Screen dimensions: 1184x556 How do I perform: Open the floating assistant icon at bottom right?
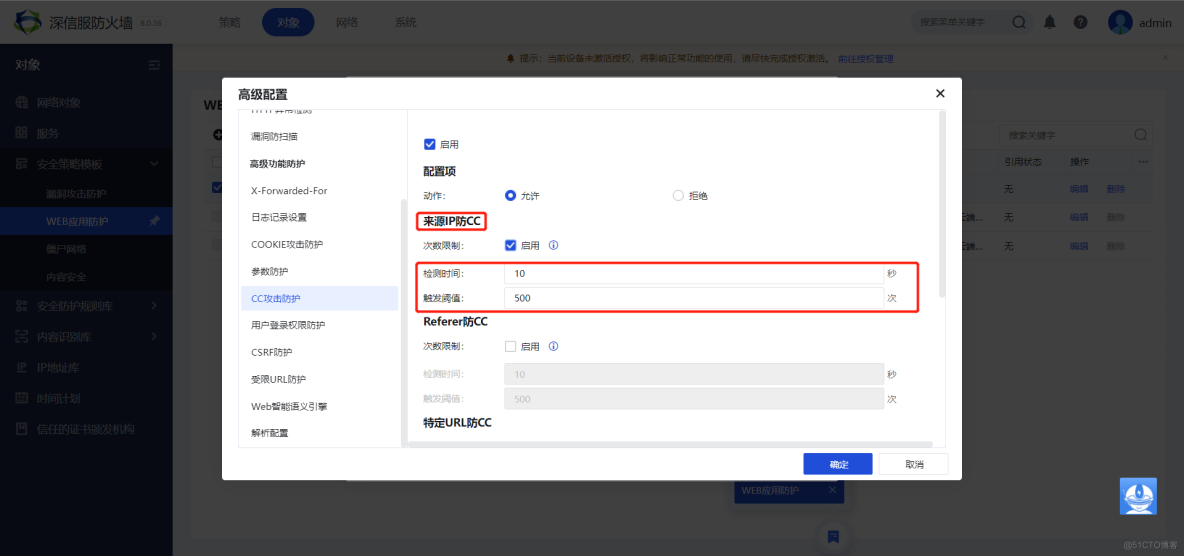[x=1137, y=496]
